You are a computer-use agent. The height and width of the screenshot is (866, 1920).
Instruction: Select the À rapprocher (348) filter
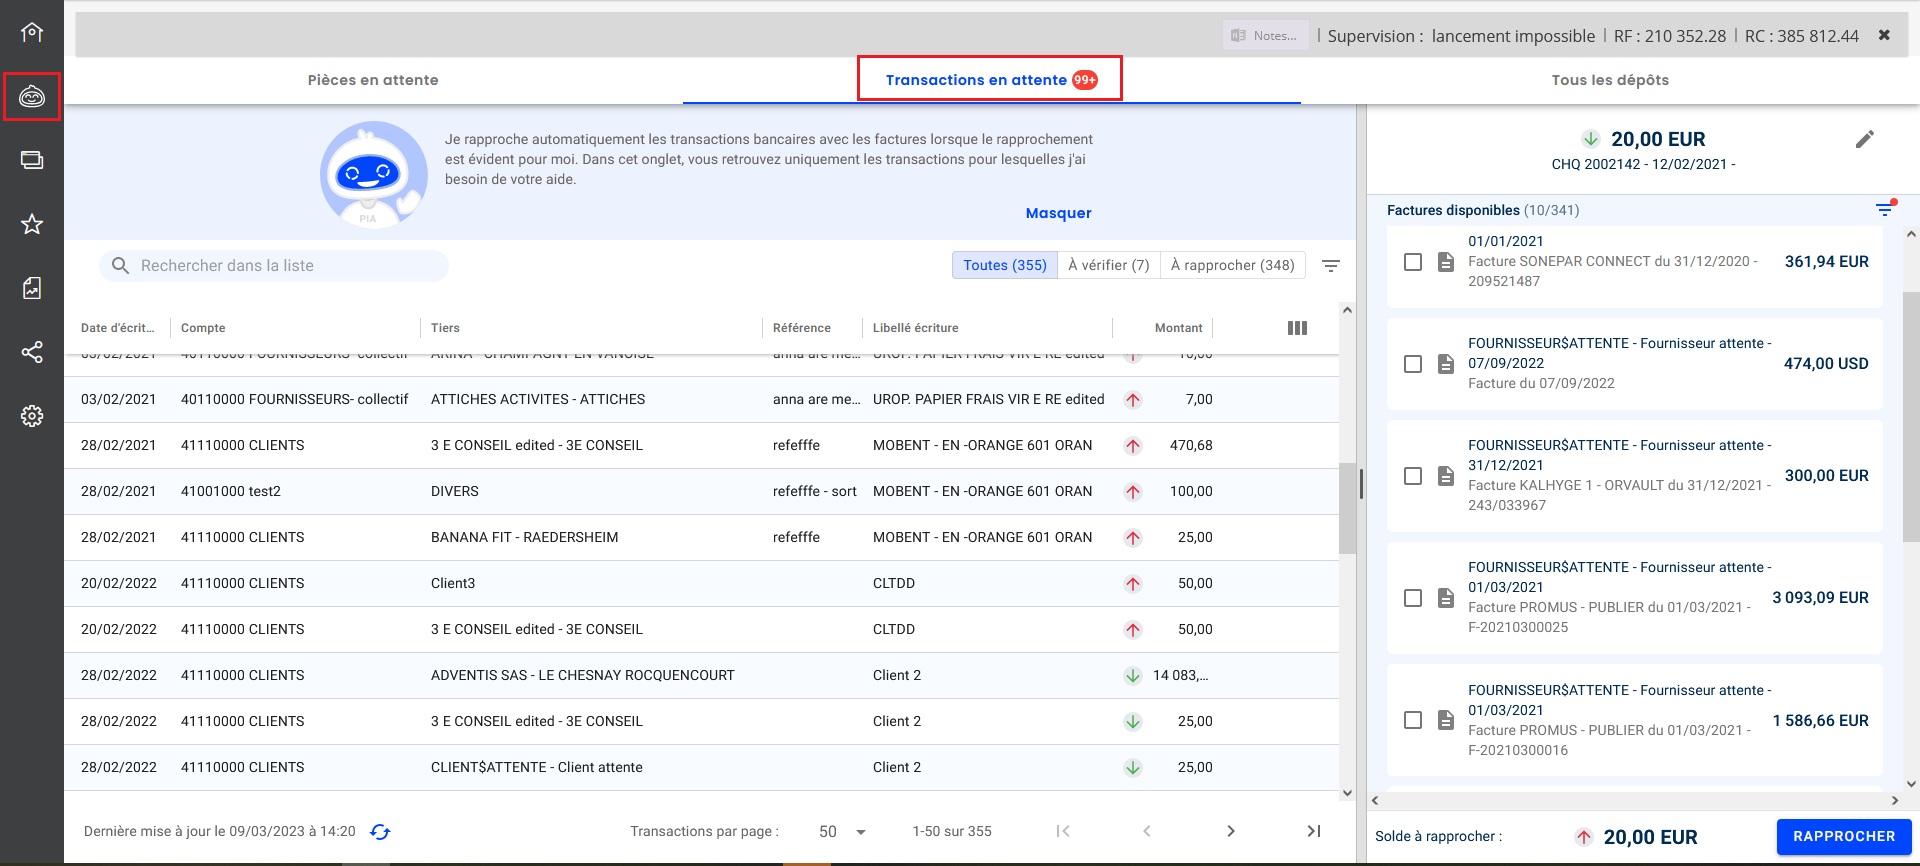tap(1233, 265)
